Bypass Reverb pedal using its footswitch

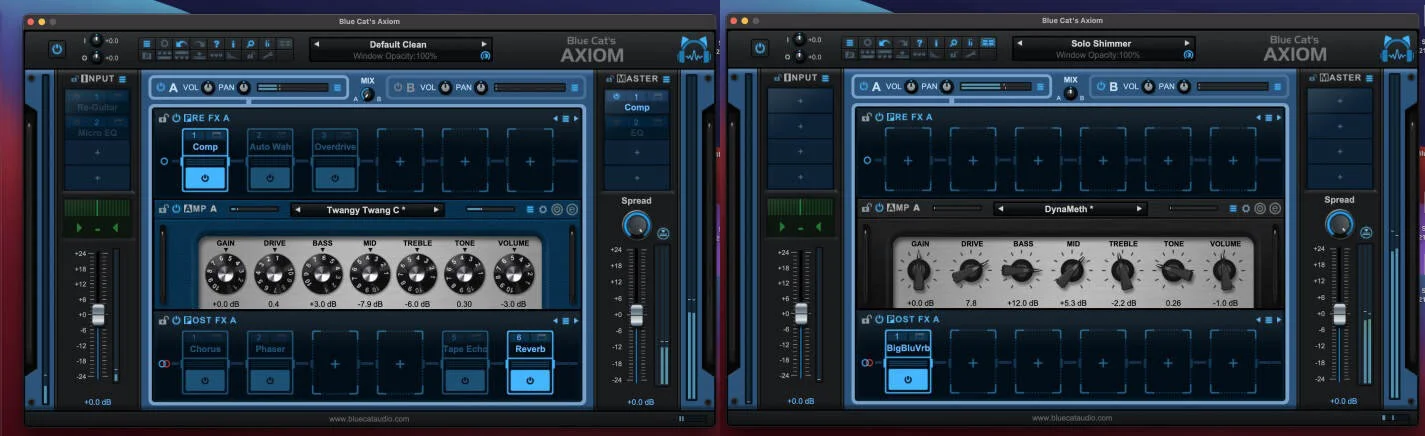click(530, 380)
